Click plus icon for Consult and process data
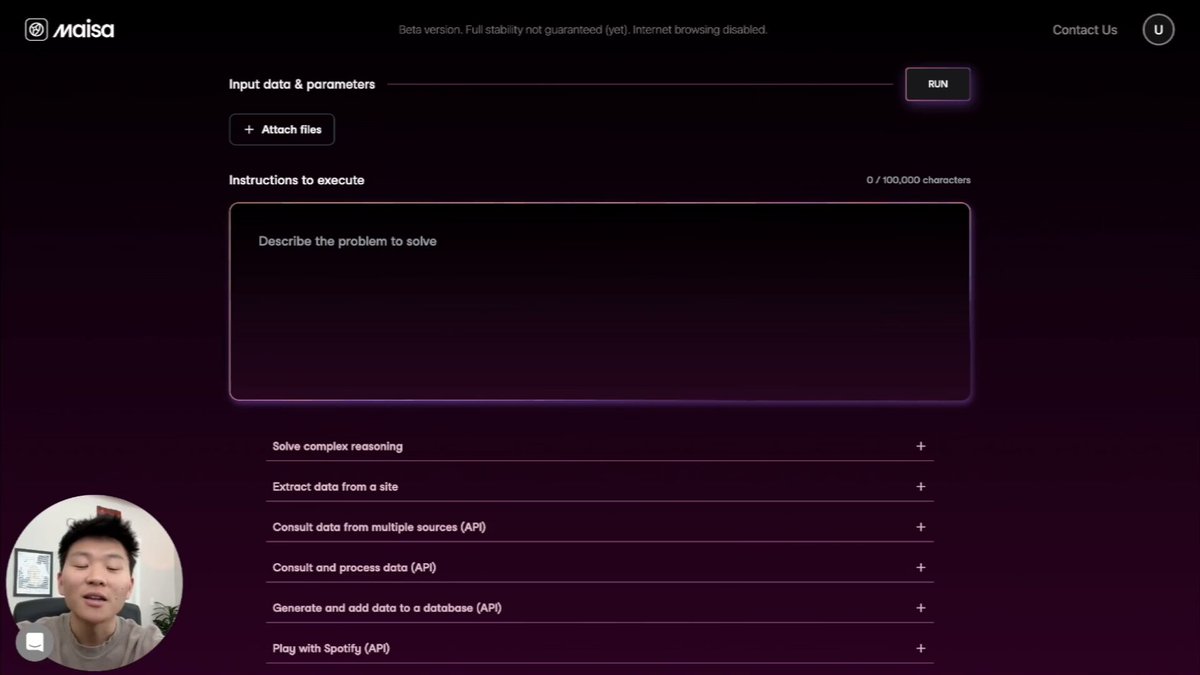The width and height of the screenshot is (1200, 675). tap(921, 567)
